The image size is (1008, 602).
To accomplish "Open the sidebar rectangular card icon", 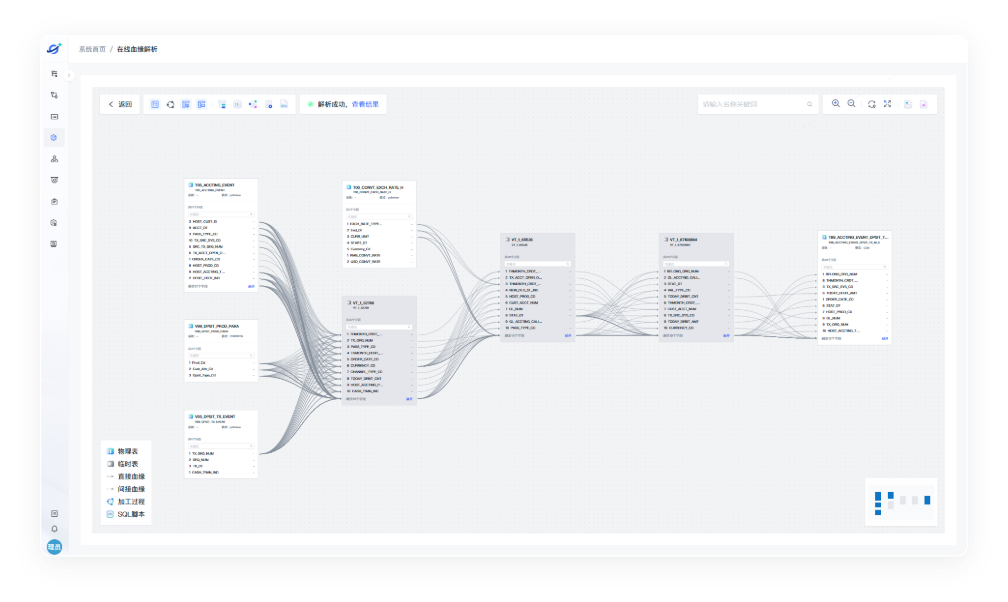I will (x=54, y=116).
